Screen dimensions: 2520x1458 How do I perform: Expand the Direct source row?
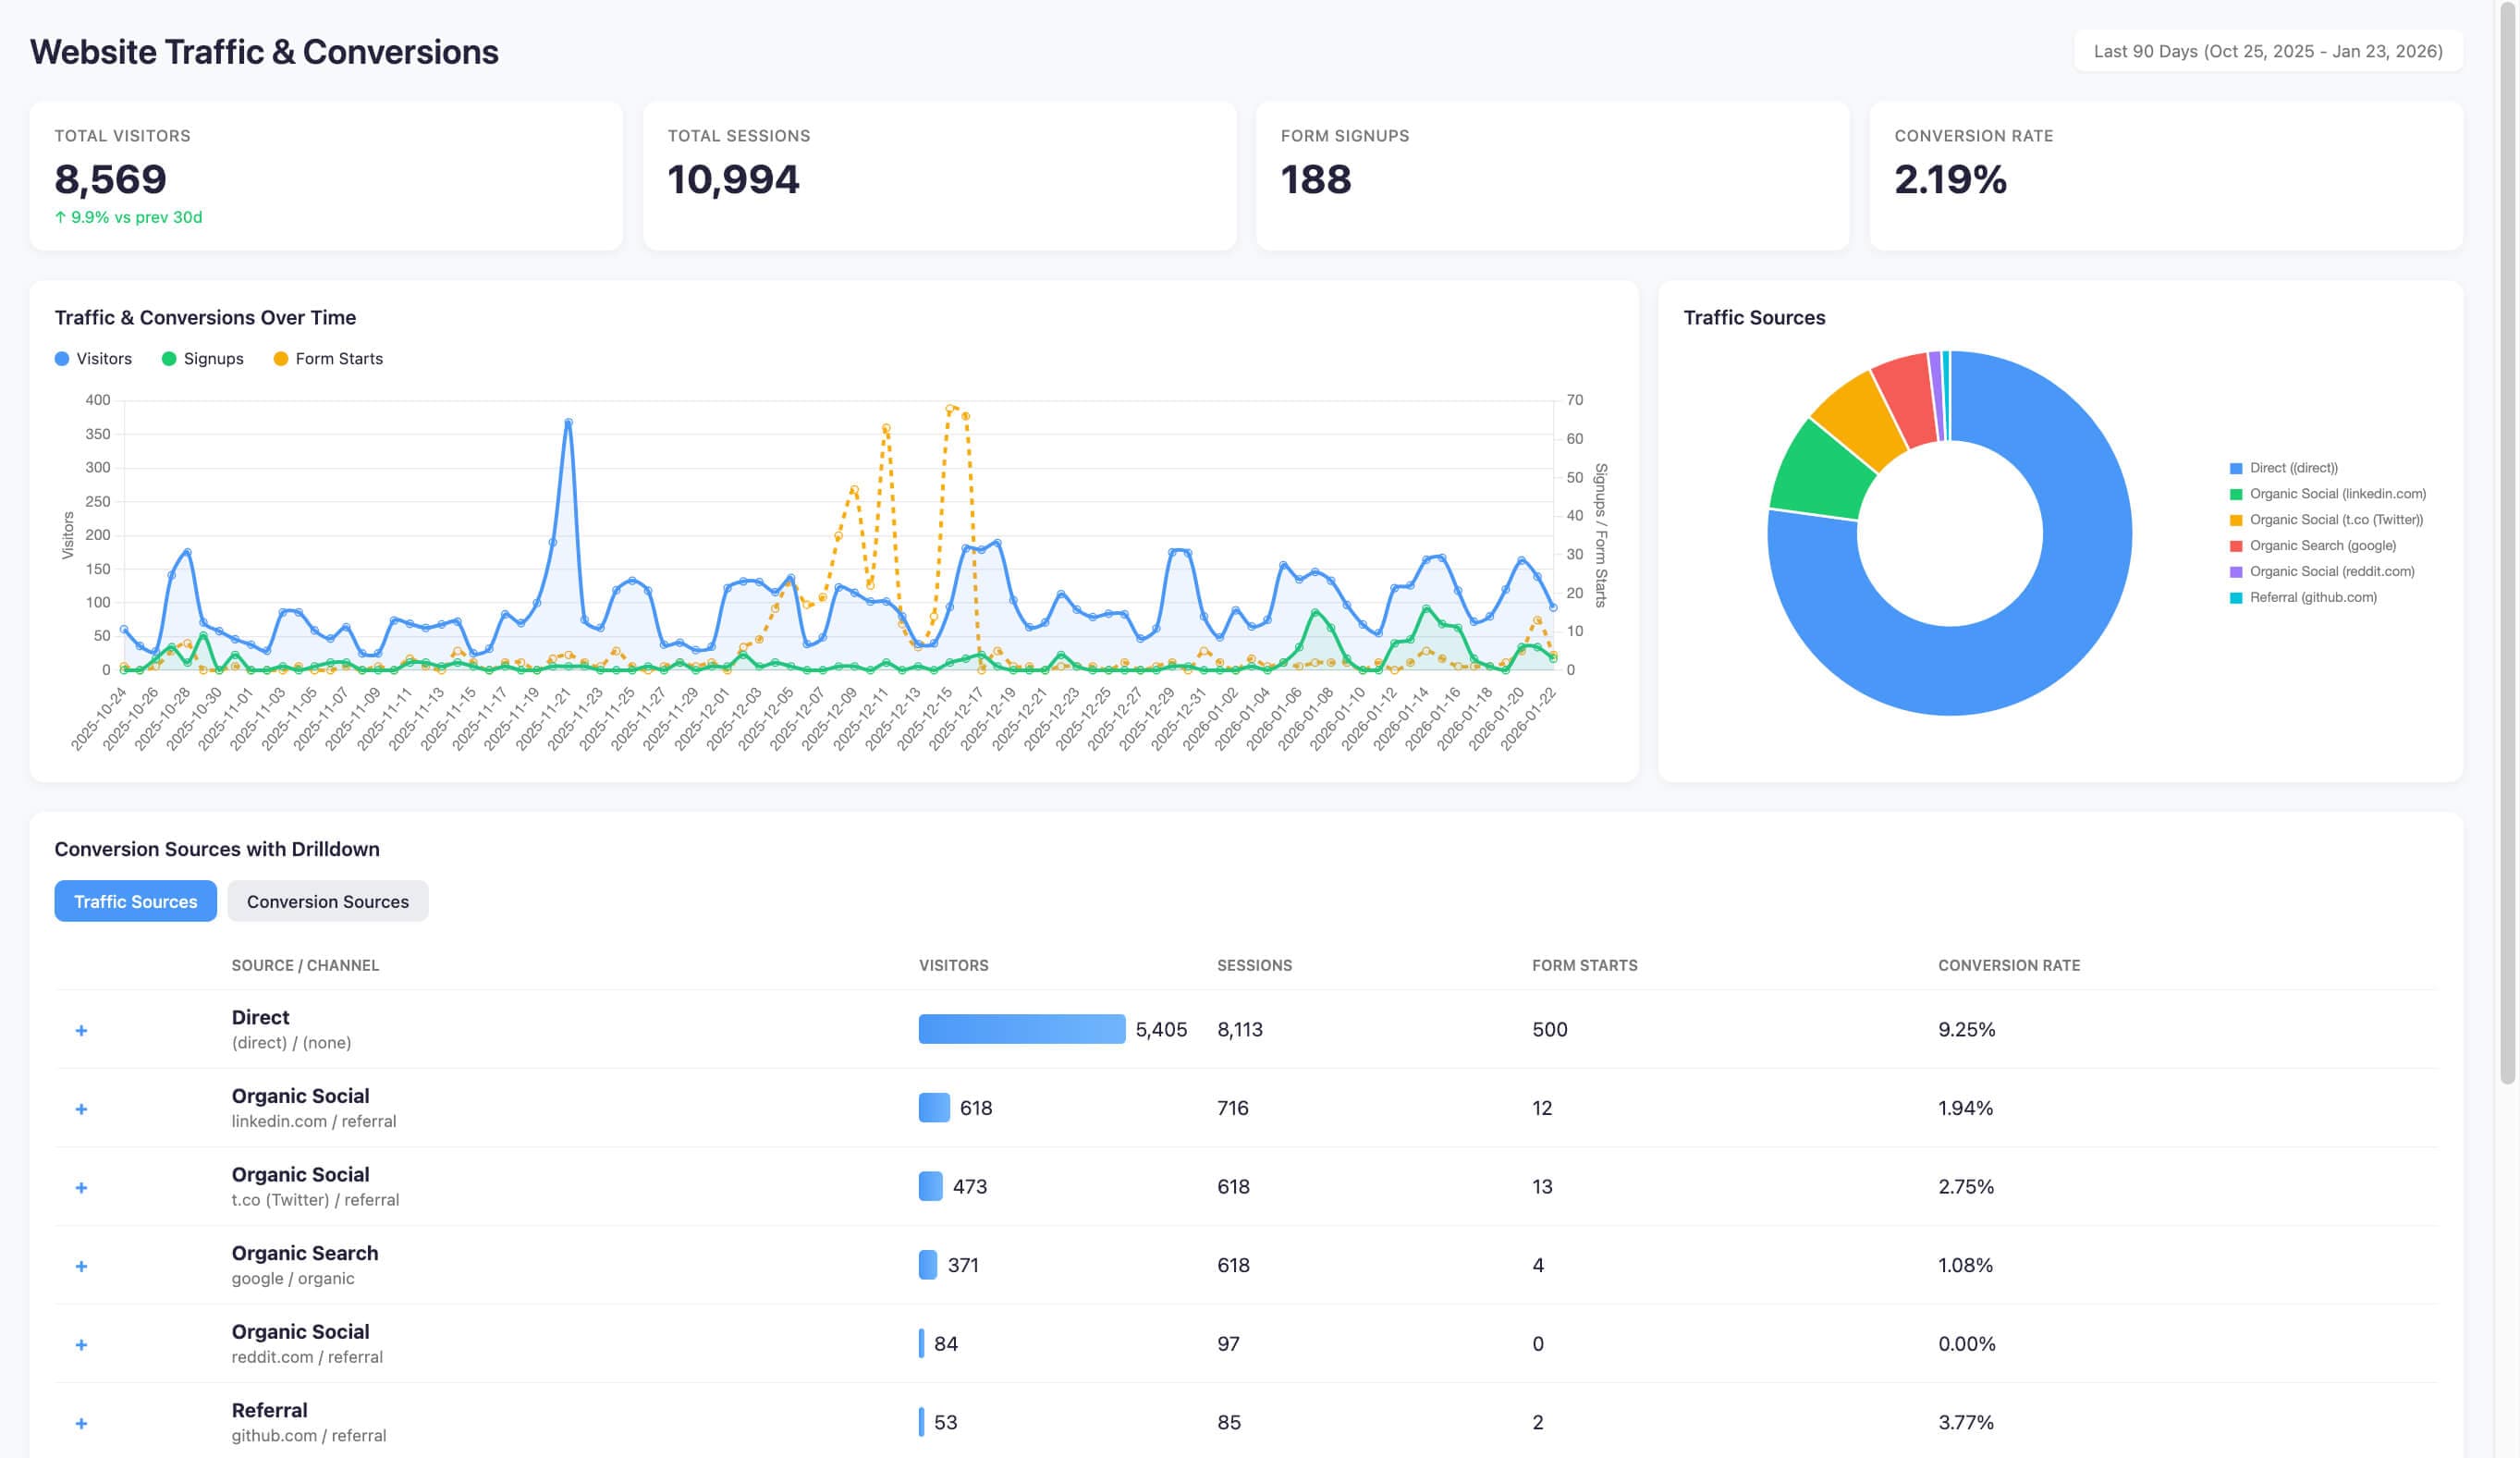coord(81,1030)
